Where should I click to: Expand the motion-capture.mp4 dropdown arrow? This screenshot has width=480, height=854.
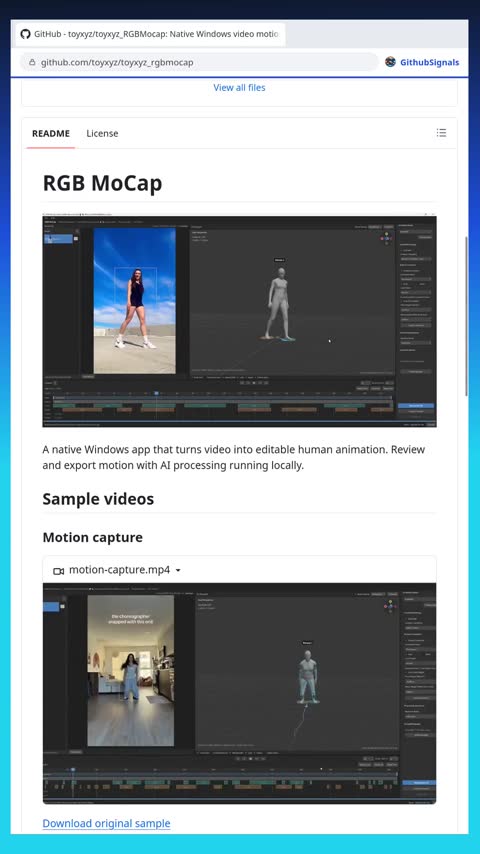(178, 571)
